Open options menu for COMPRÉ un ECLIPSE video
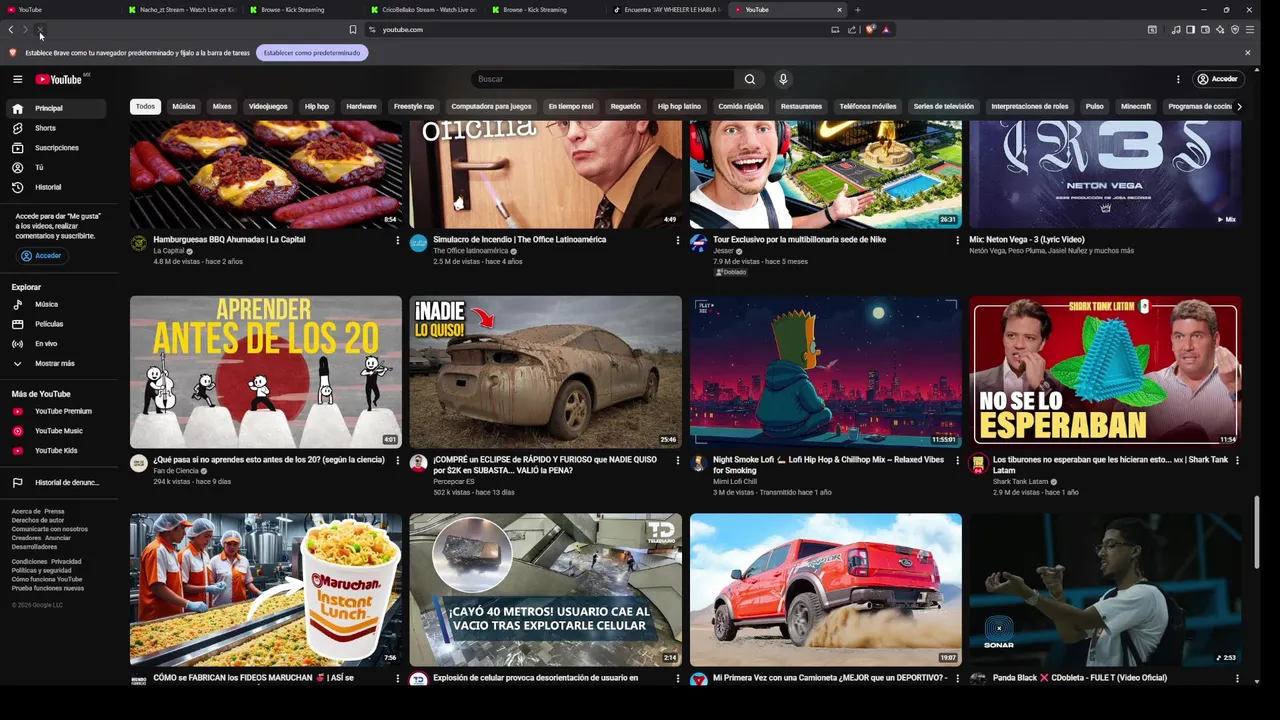The width and height of the screenshot is (1280, 720). click(x=677, y=460)
